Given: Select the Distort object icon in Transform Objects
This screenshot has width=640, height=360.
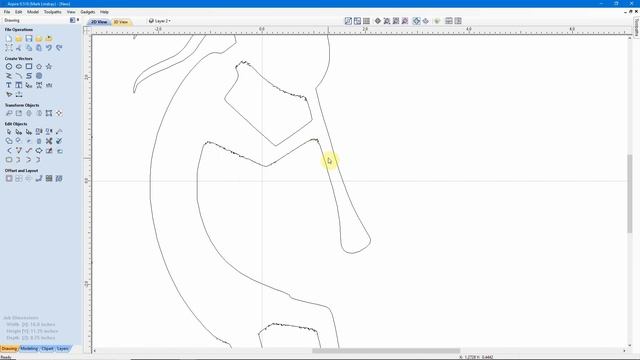Looking at the screenshot, I should [x=49, y=113].
